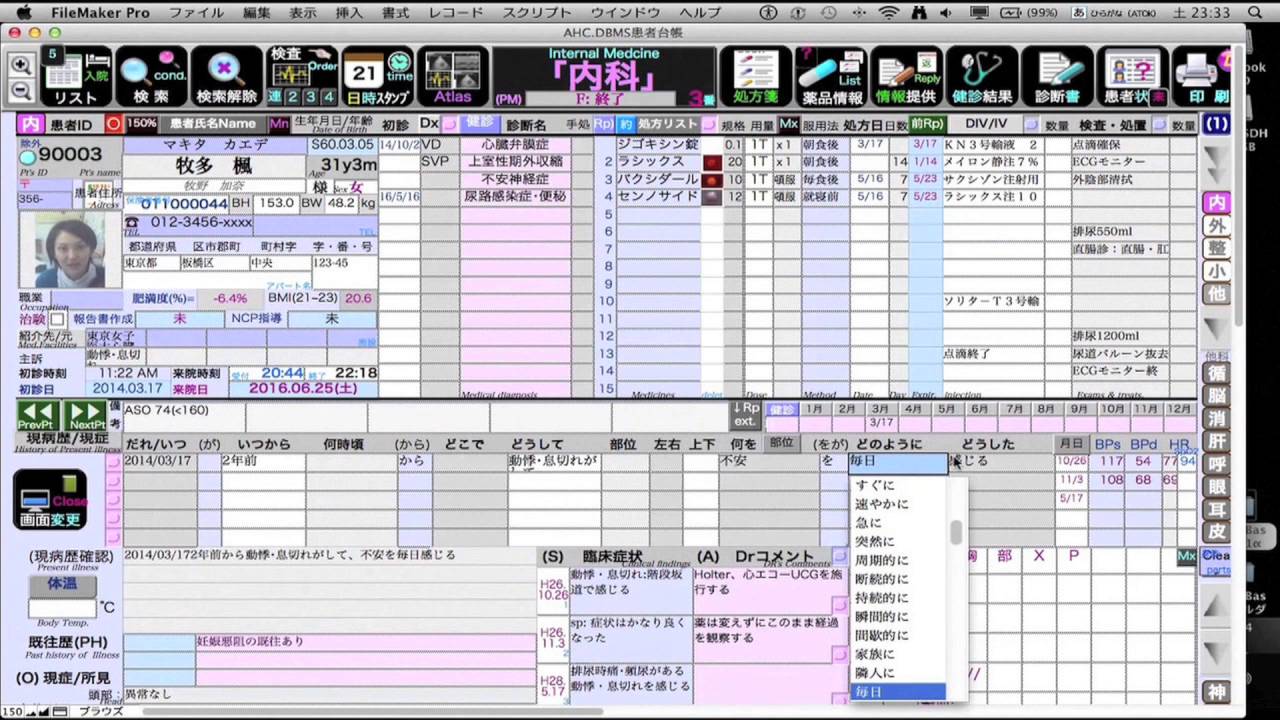Select highlighted 毎日 in dropdown list

click(x=897, y=692)
